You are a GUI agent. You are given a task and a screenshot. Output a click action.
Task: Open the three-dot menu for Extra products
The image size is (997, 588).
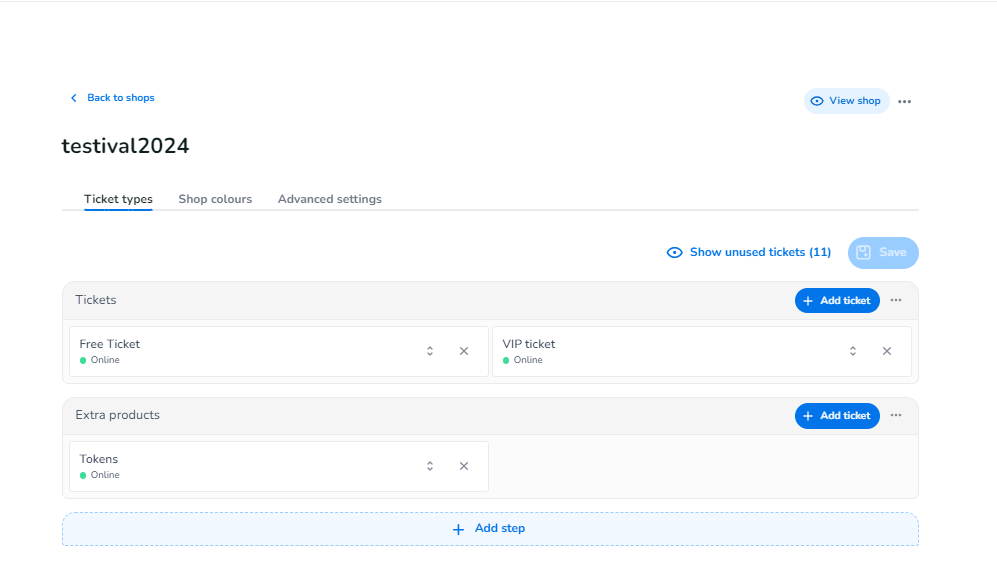896,415
